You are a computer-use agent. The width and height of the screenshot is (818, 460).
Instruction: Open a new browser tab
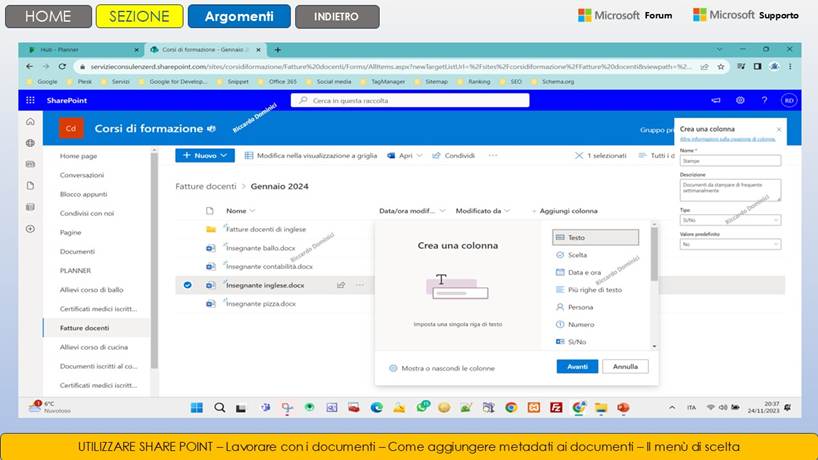278,50
